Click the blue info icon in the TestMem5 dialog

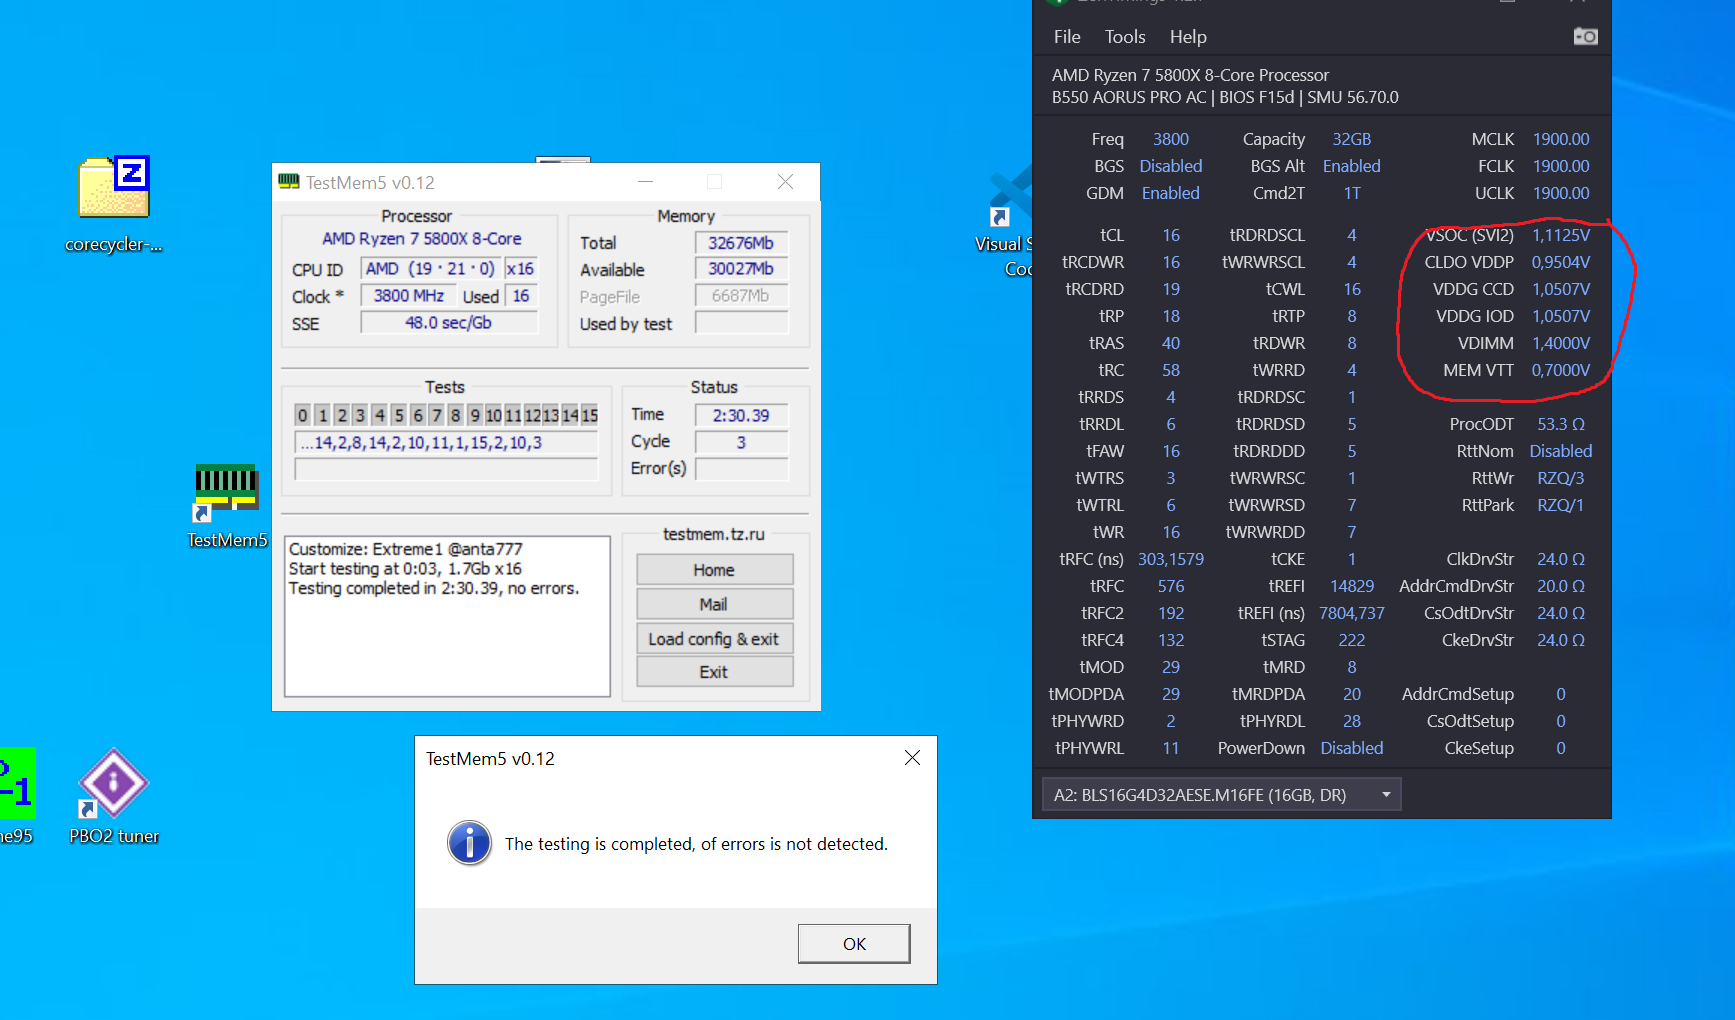point(469,843)
